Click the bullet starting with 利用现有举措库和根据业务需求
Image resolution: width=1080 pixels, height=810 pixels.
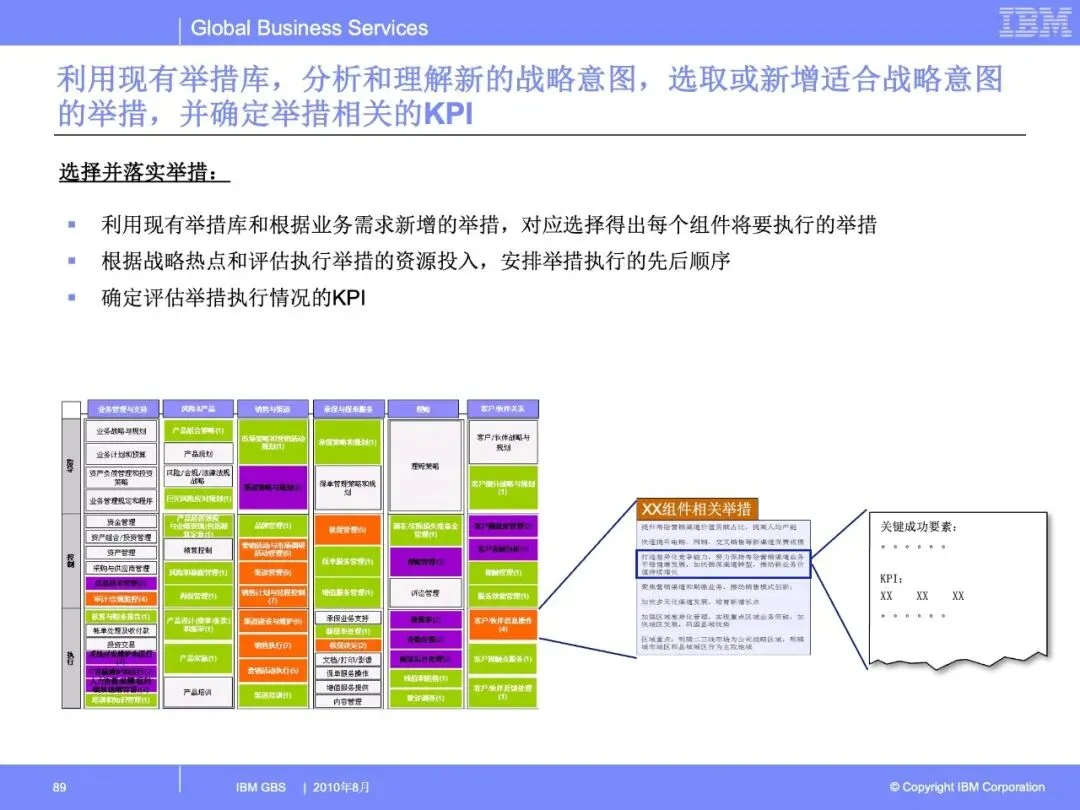(489, 225)
